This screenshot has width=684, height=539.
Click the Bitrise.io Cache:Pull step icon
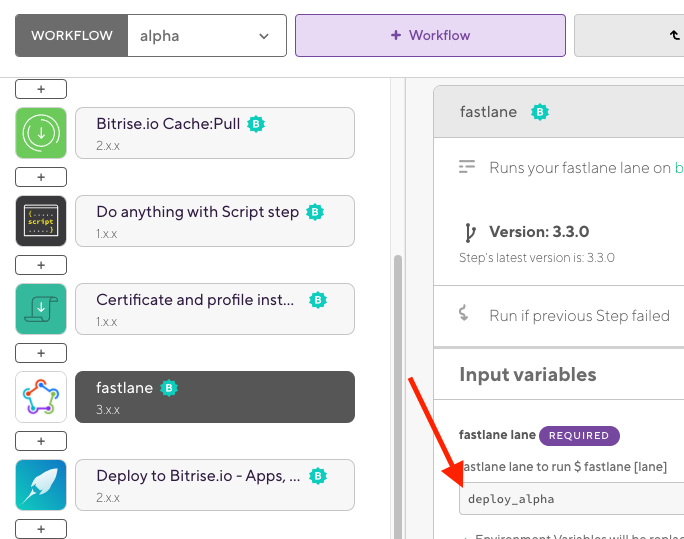tap(41, 133)
